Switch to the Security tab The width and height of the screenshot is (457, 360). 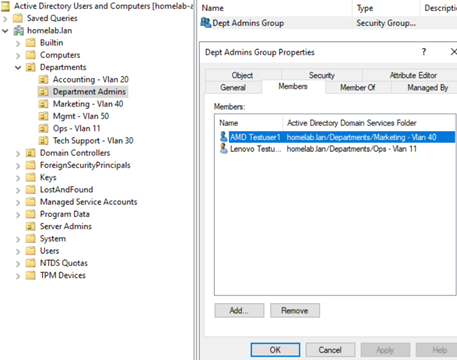click(x=322, y=75)
